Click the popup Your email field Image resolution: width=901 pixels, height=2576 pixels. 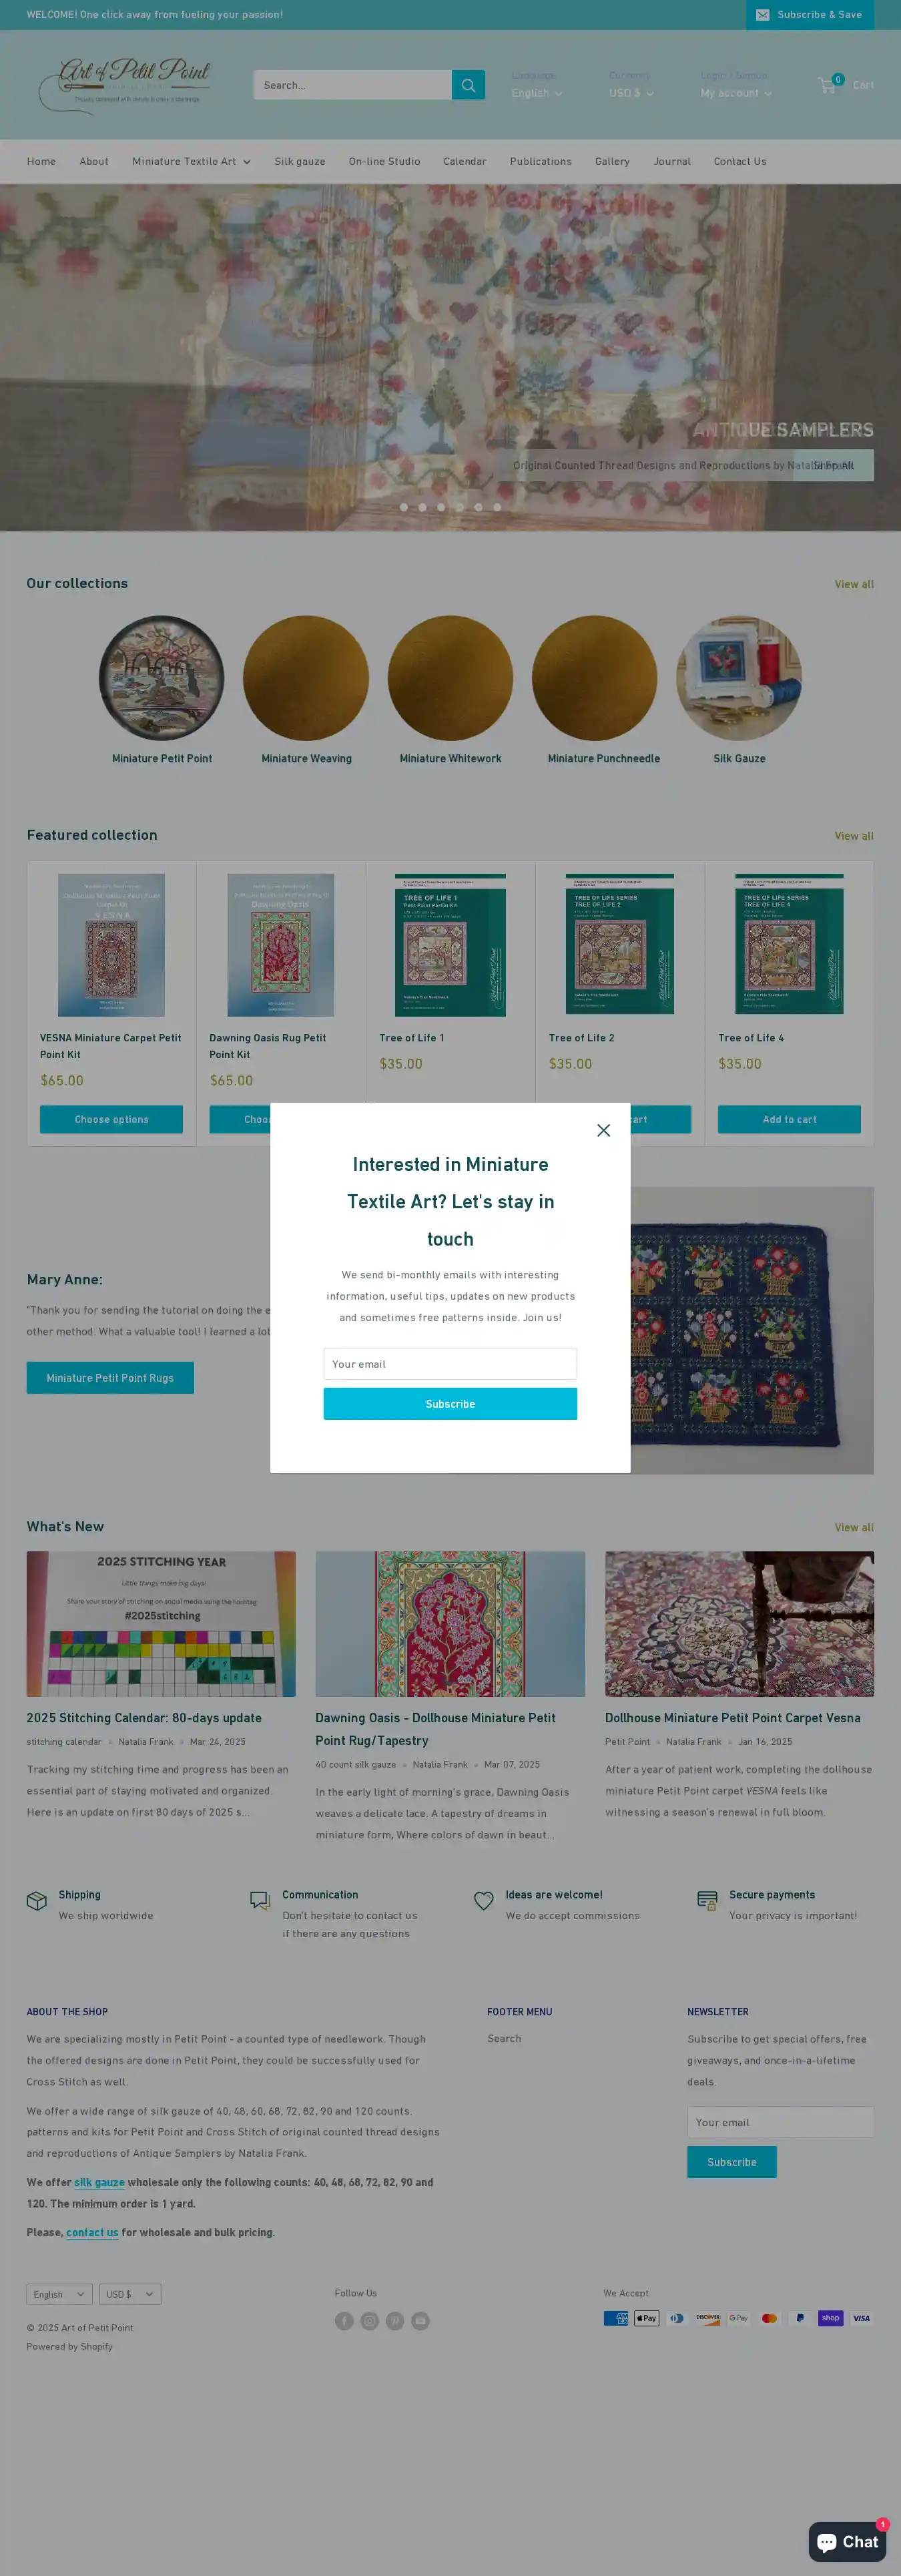[x=450, y=1363]
